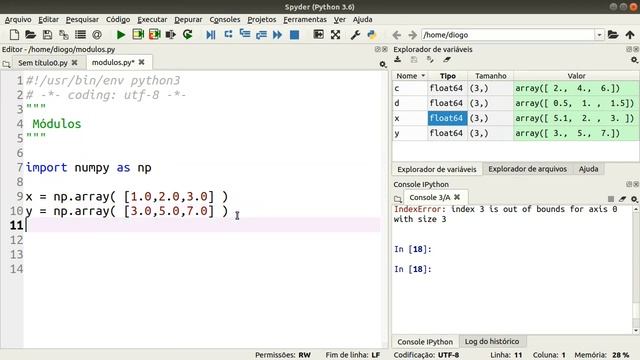Continue debugger execution to next breakpoint
The width and height of the screenshot is (640, 360).
[278, 35]
